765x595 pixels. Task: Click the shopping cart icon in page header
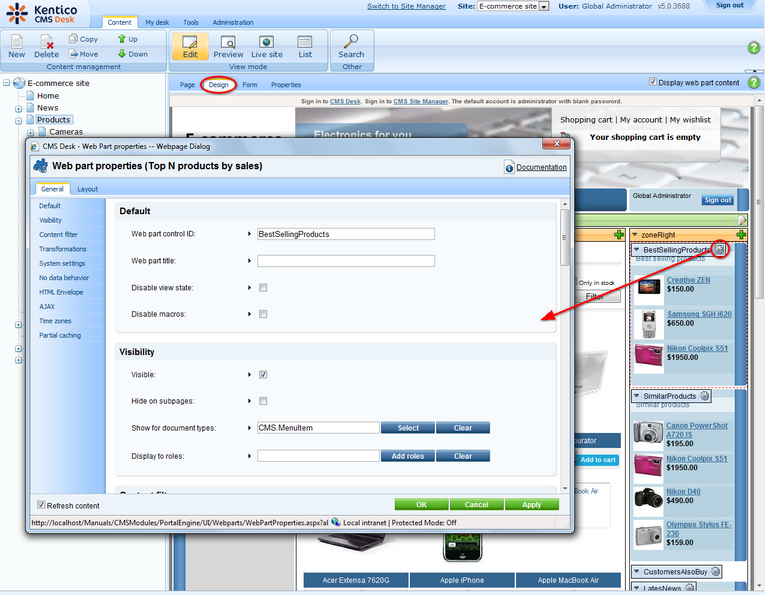565,137
